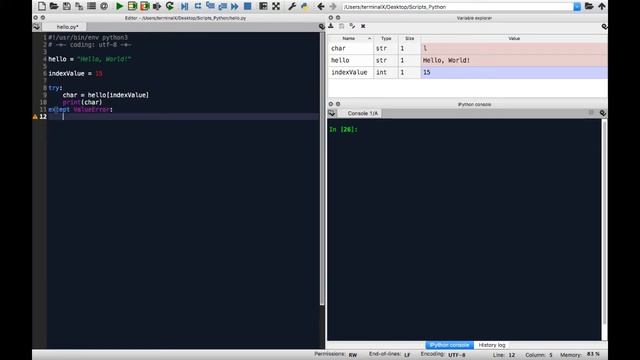Import data into the Variable explorer
This screenshot has height=360, width=640.
coord(331,26)
